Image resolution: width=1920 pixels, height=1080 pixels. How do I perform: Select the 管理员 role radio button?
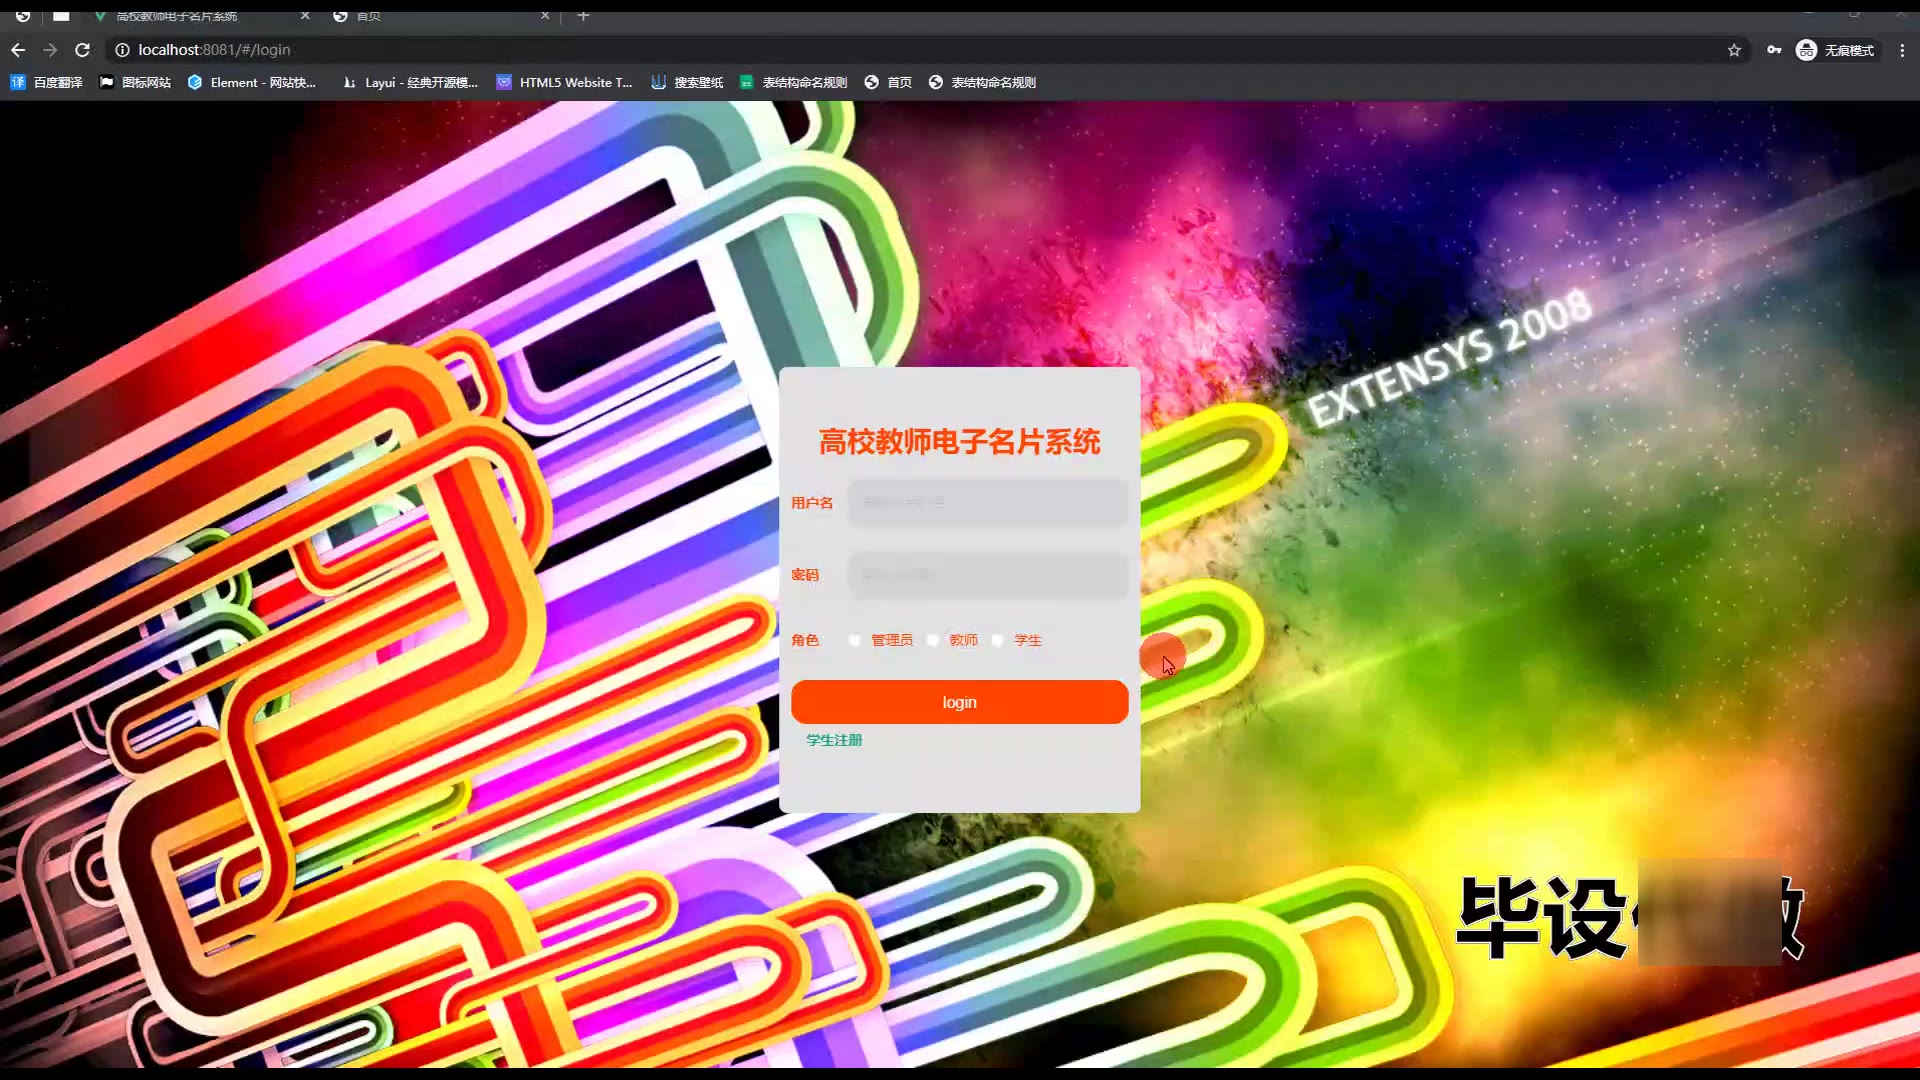point(855,640)
